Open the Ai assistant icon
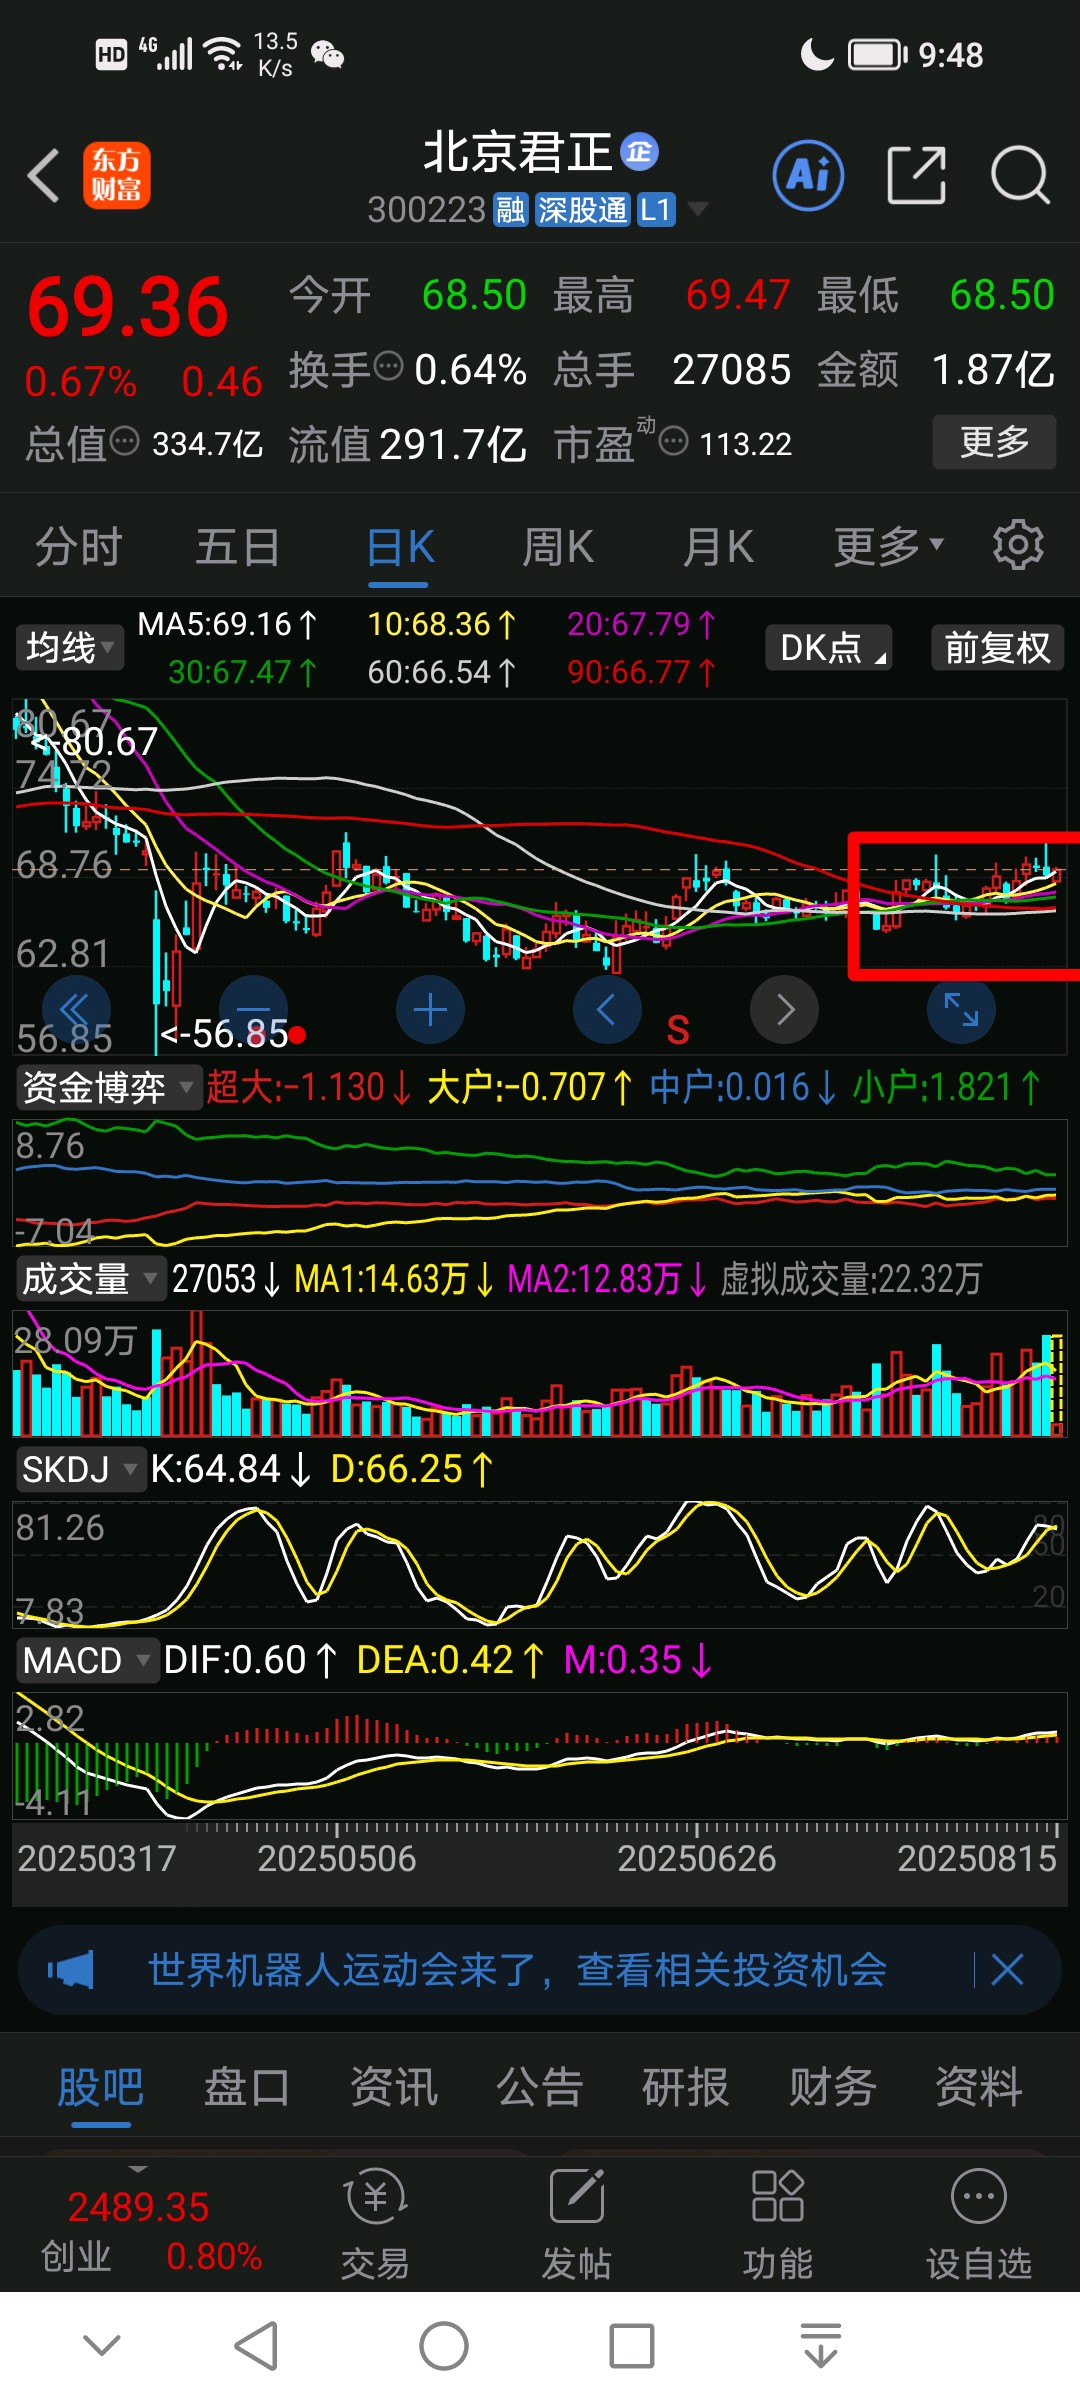This screenshot has width=1080, height=2400. pyautogui.click(x=808, y=176)
